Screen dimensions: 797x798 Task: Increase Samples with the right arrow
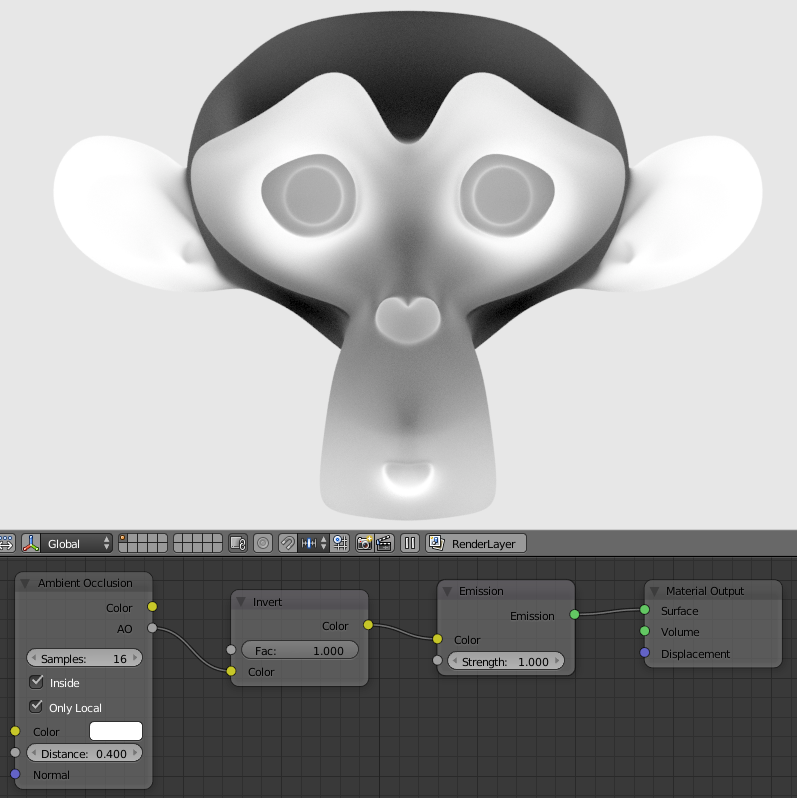[x=135, y=658]
